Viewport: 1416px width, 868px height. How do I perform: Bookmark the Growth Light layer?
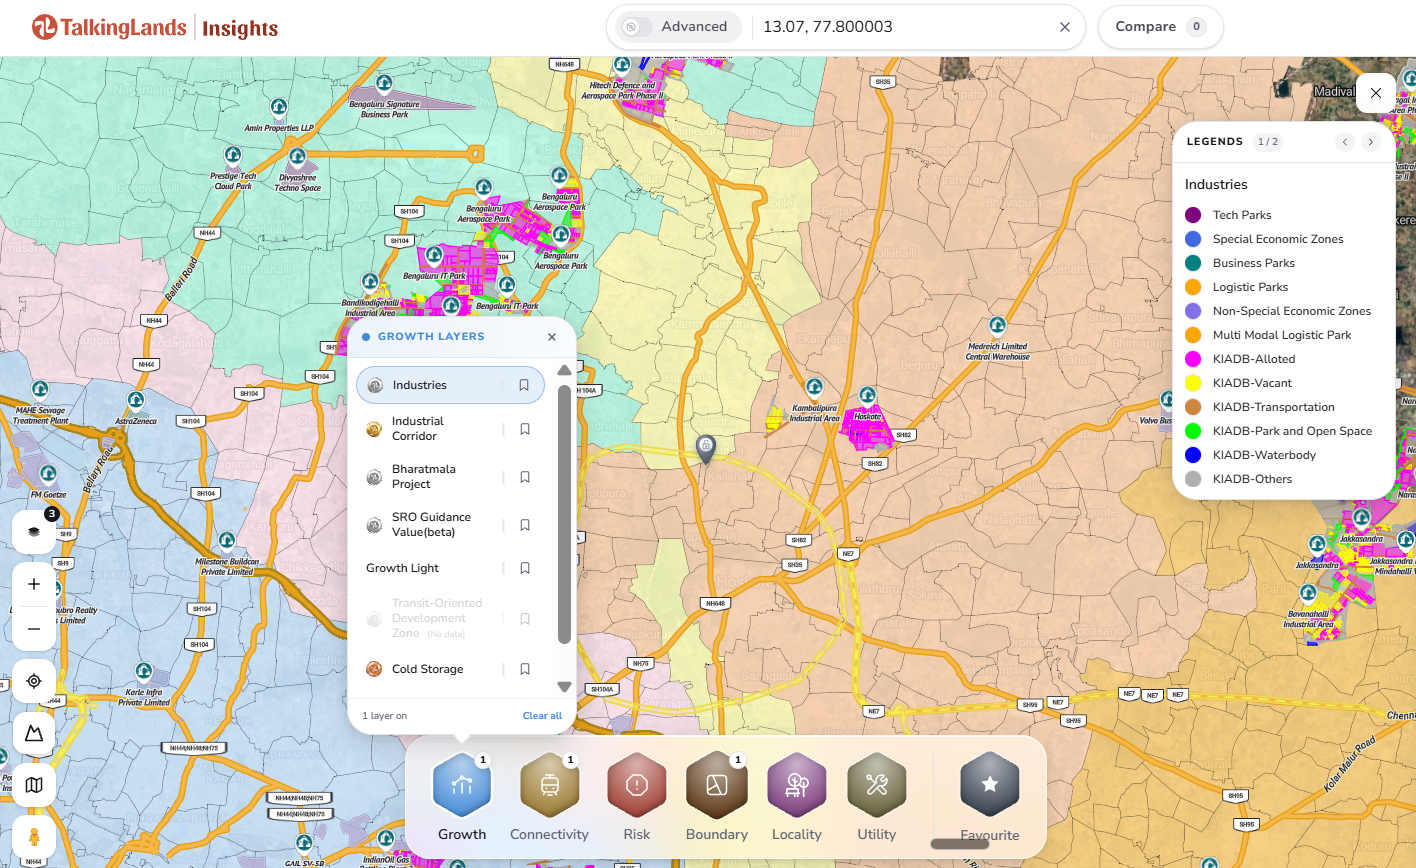[525, 568]
